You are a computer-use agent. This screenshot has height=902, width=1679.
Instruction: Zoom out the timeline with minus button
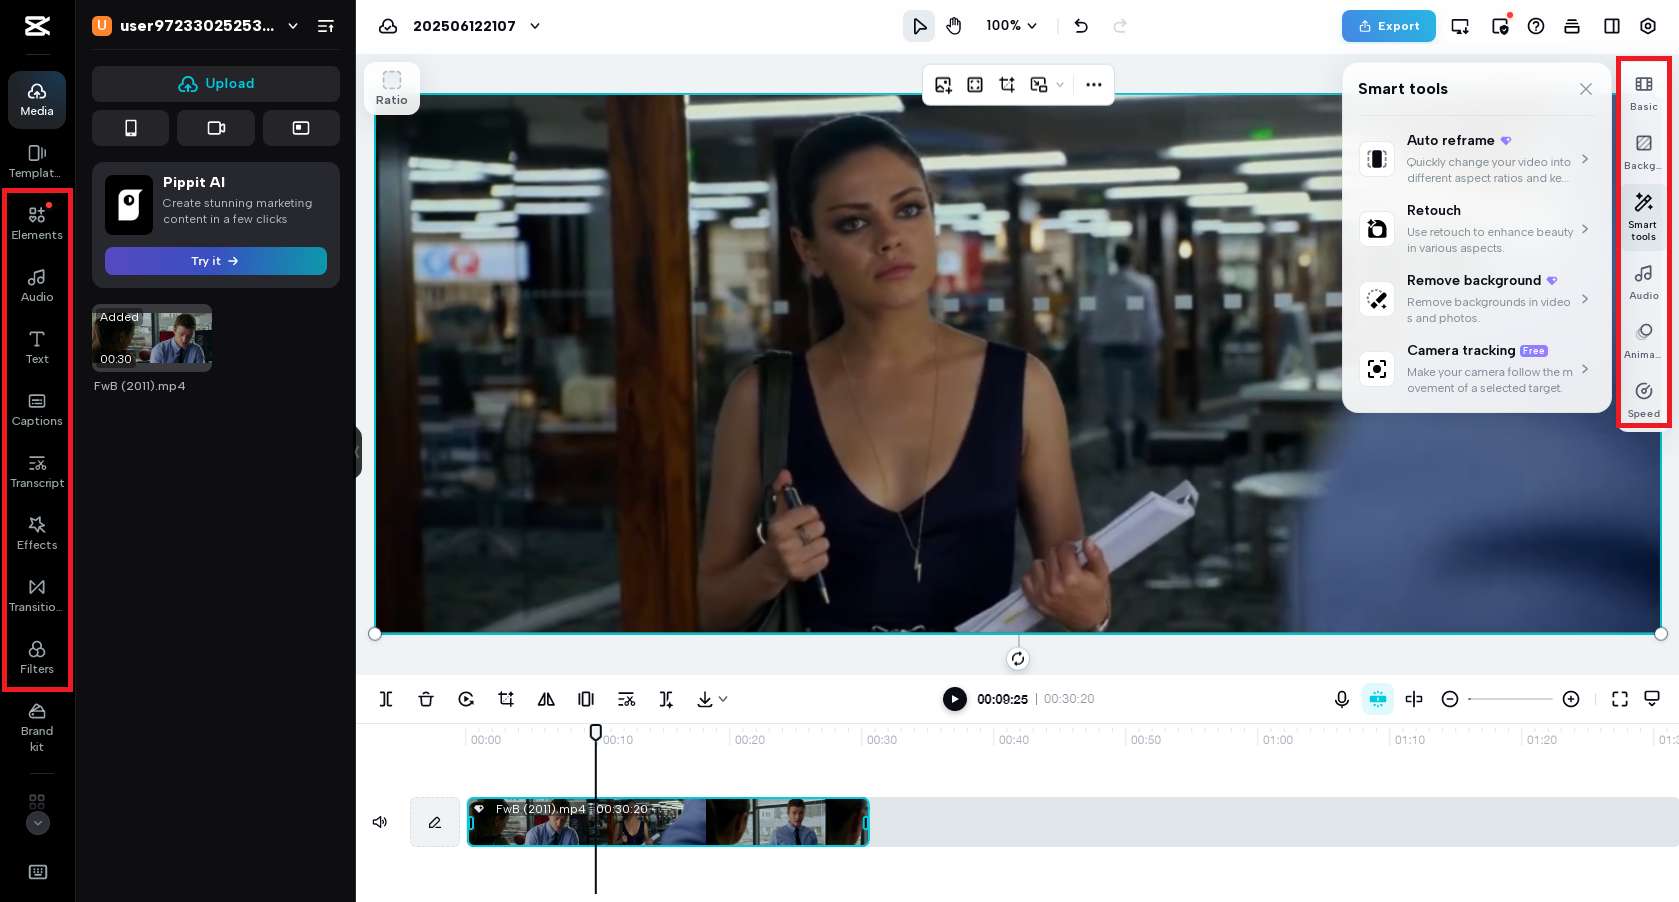[x=1450, y=699]
